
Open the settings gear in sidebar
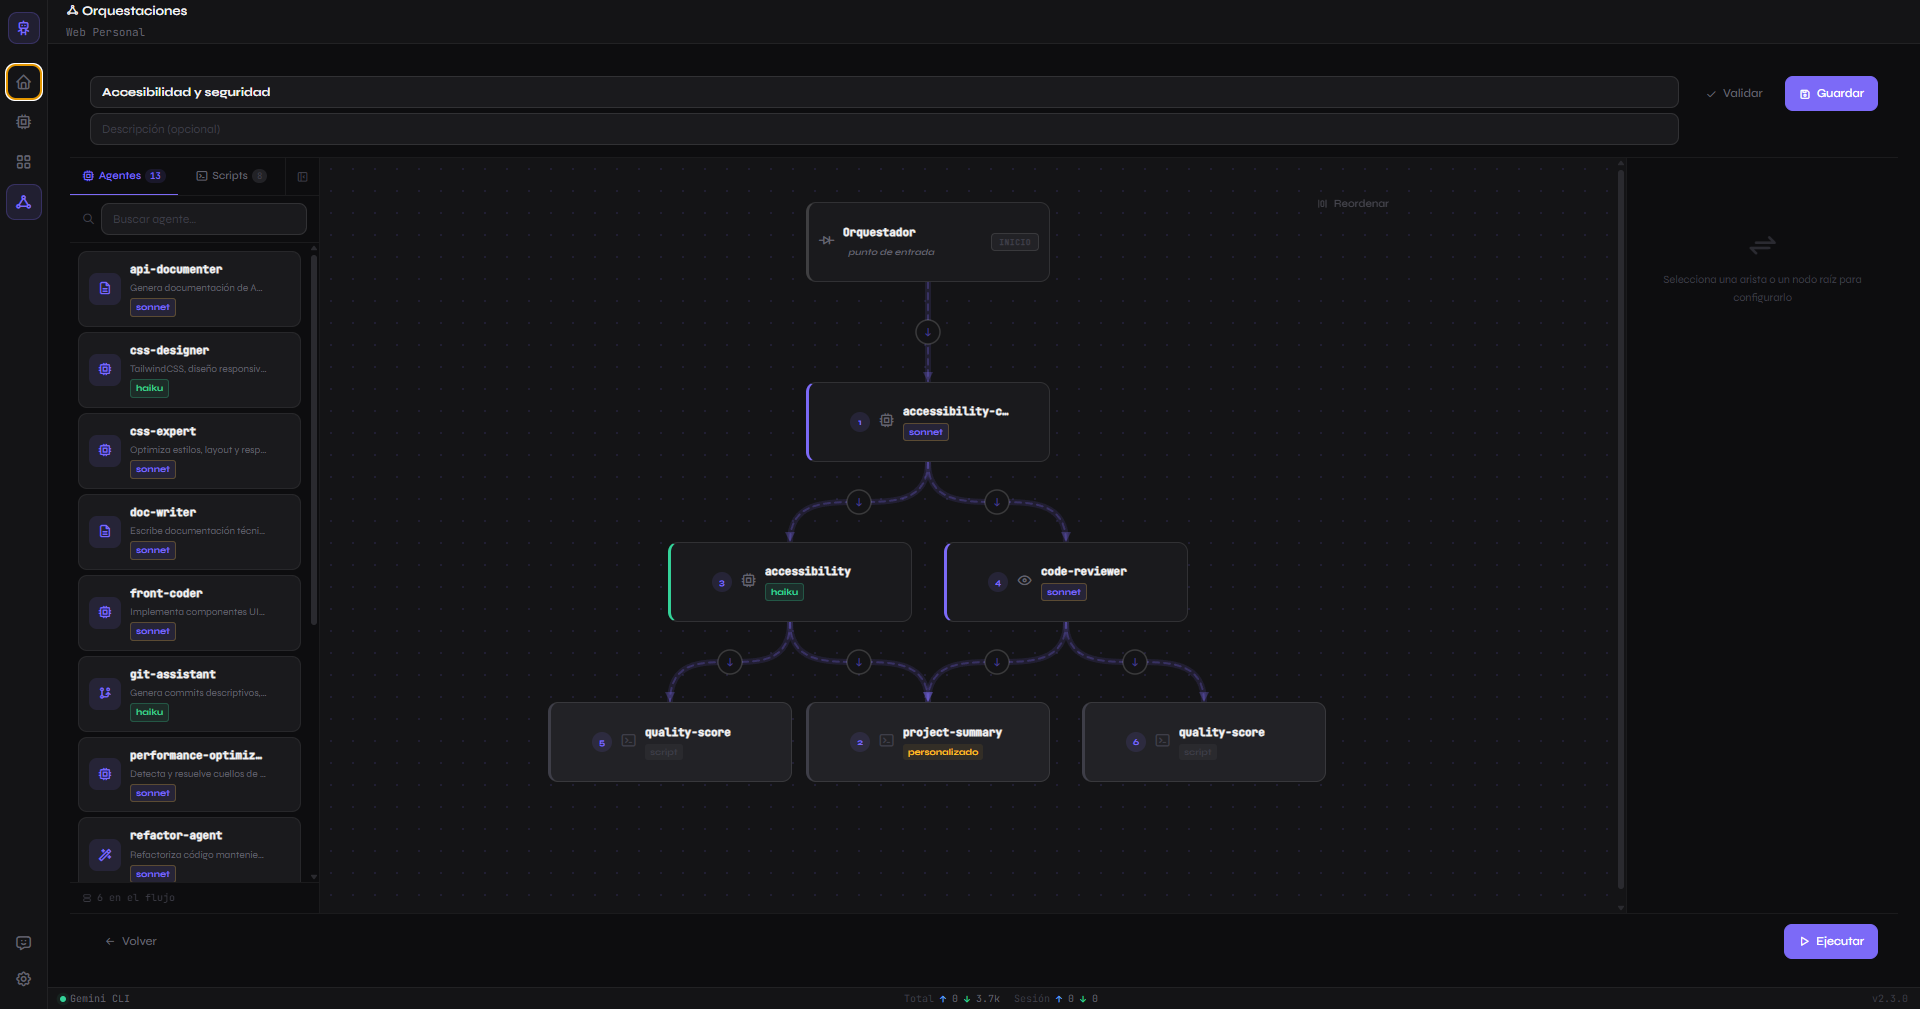(24, 979)
